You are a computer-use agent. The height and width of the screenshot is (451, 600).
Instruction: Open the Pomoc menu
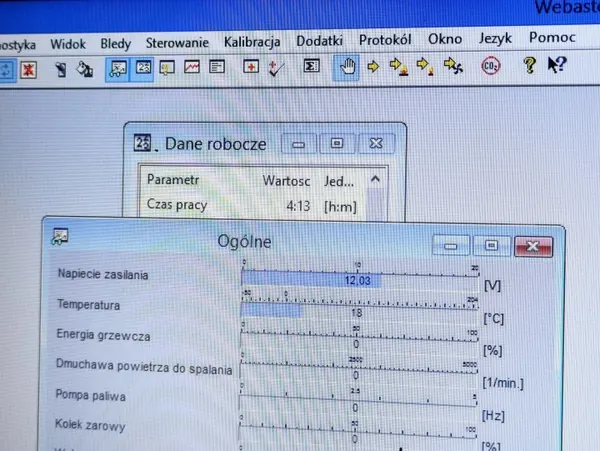[x=552, y=37]
